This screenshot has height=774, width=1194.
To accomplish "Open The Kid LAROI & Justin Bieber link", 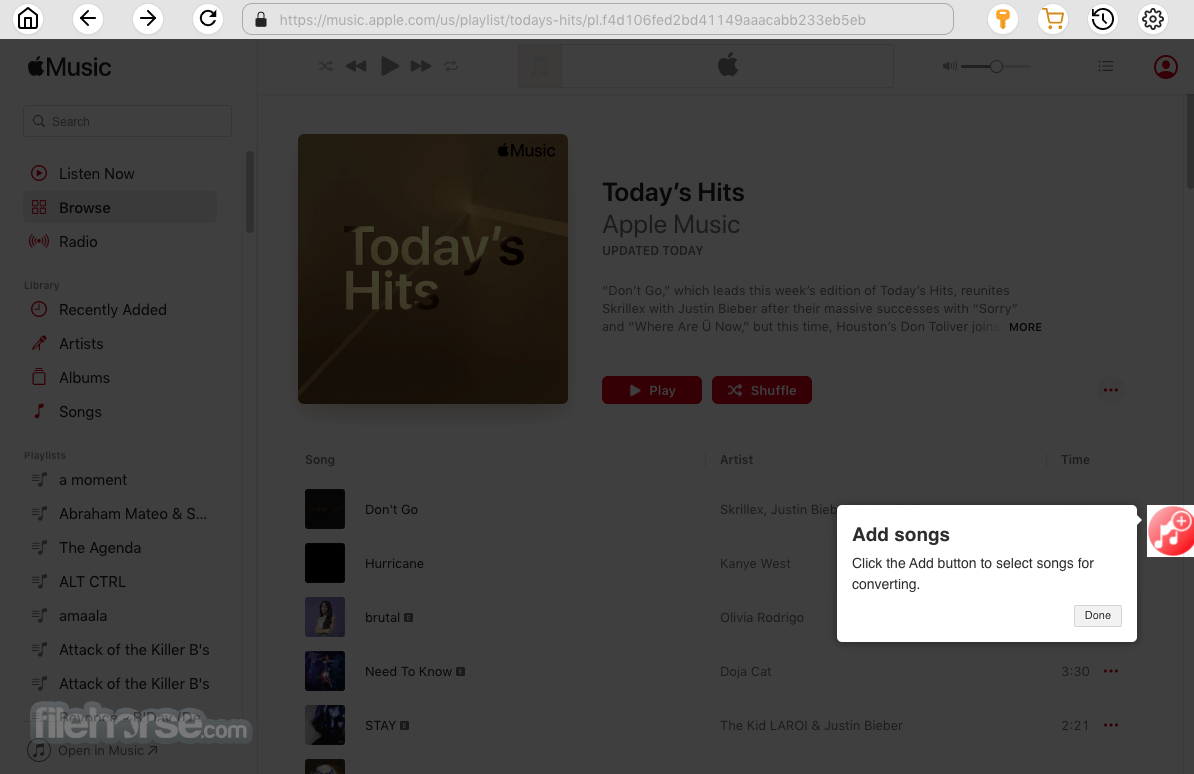I will (x=811, y=726).
